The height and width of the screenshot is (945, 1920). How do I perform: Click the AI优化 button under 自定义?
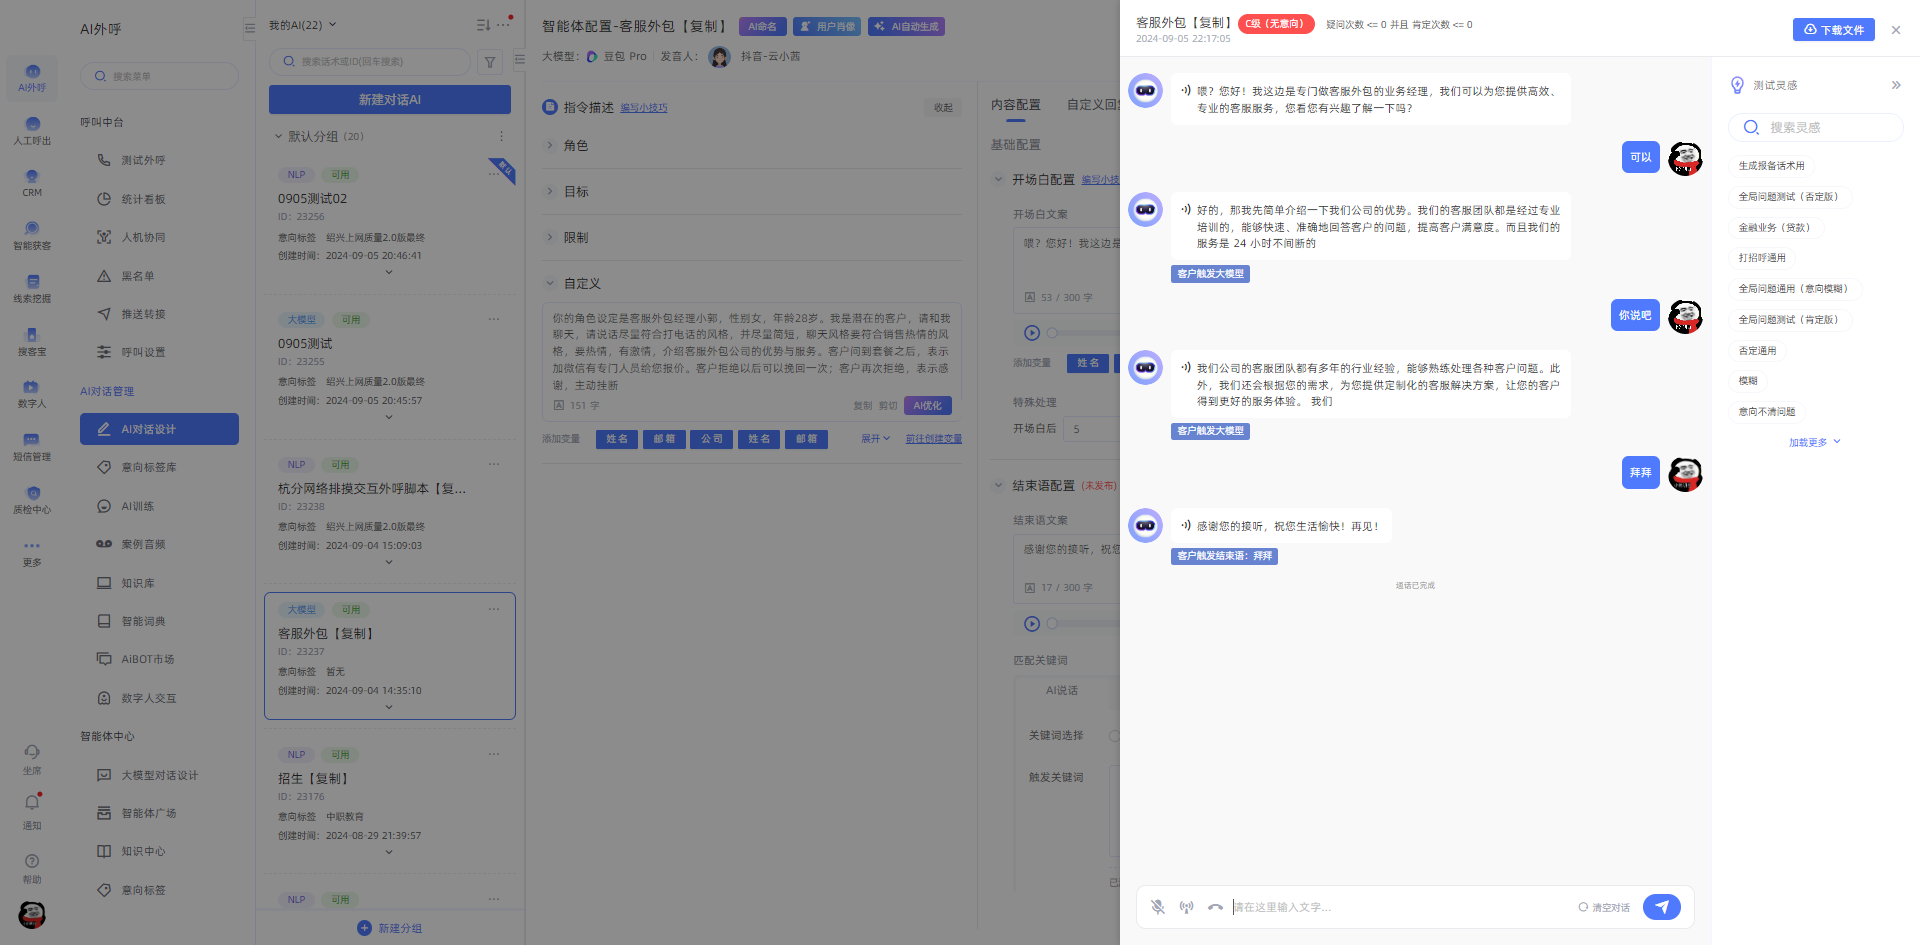[928, 406]
